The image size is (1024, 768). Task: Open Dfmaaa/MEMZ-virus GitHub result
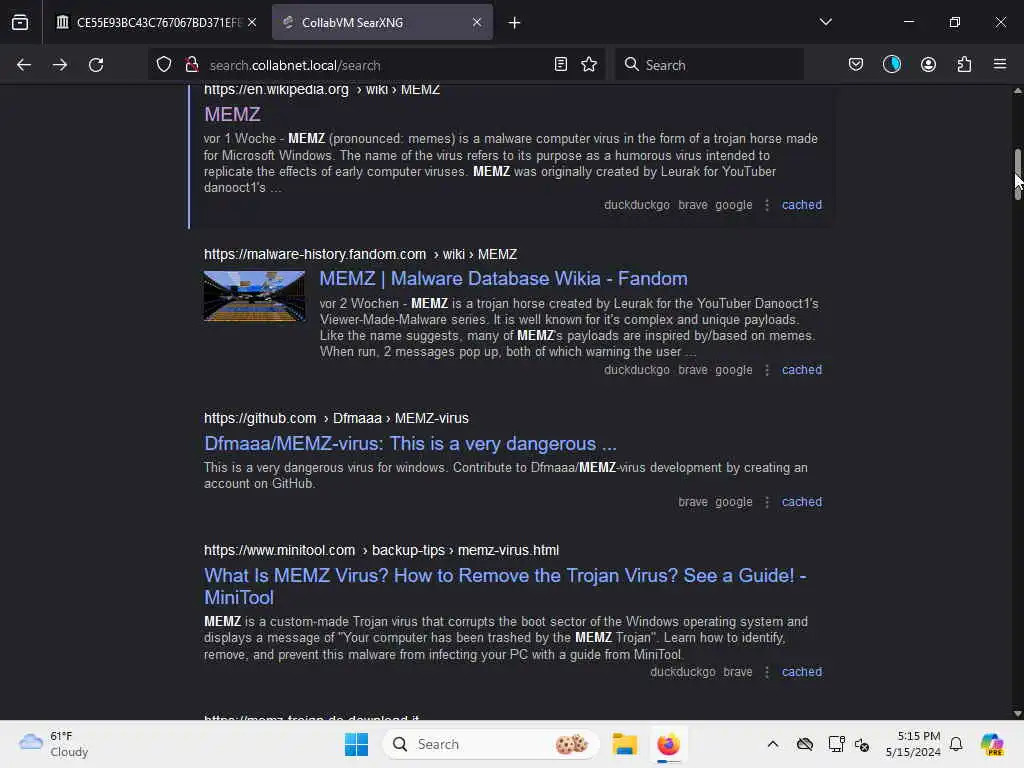click(x=410, y=443)
